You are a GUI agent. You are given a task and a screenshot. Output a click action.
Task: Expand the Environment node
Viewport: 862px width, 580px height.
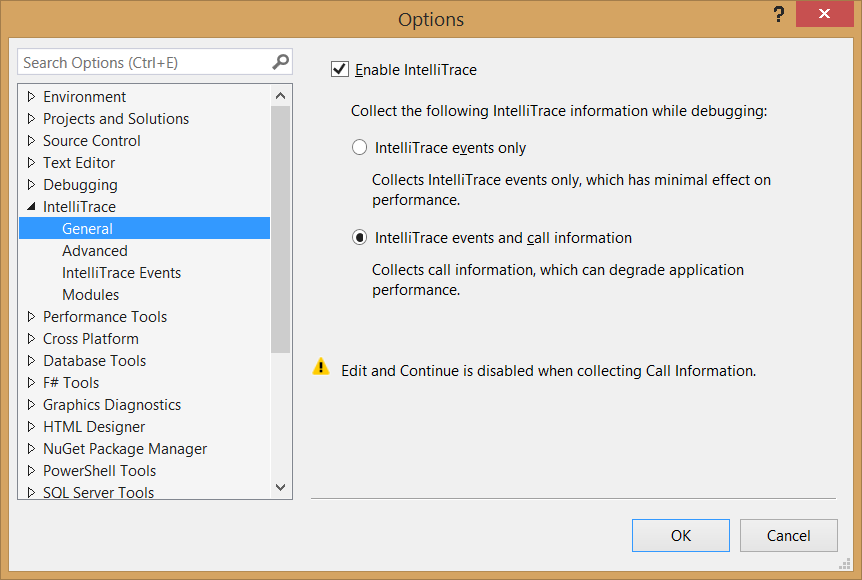point(31,97)
